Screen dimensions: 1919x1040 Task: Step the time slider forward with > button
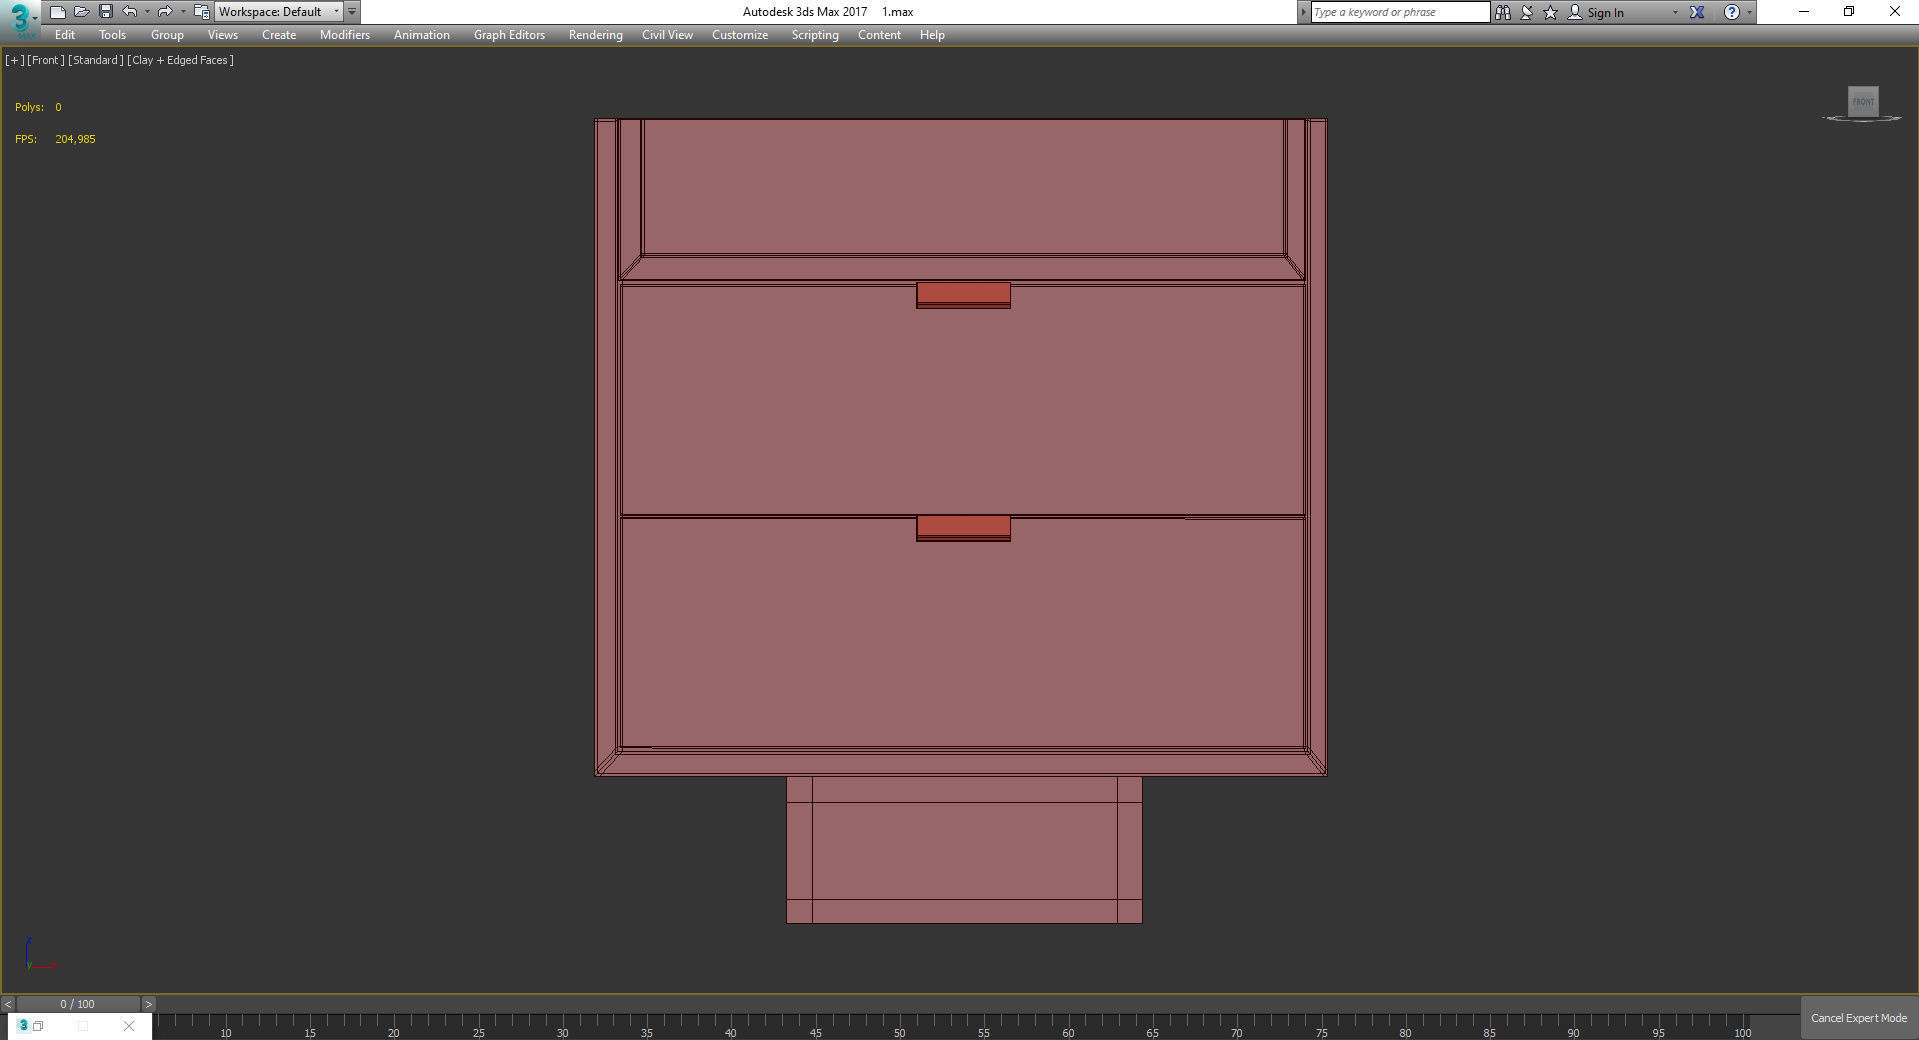(x=148, y=1004)
